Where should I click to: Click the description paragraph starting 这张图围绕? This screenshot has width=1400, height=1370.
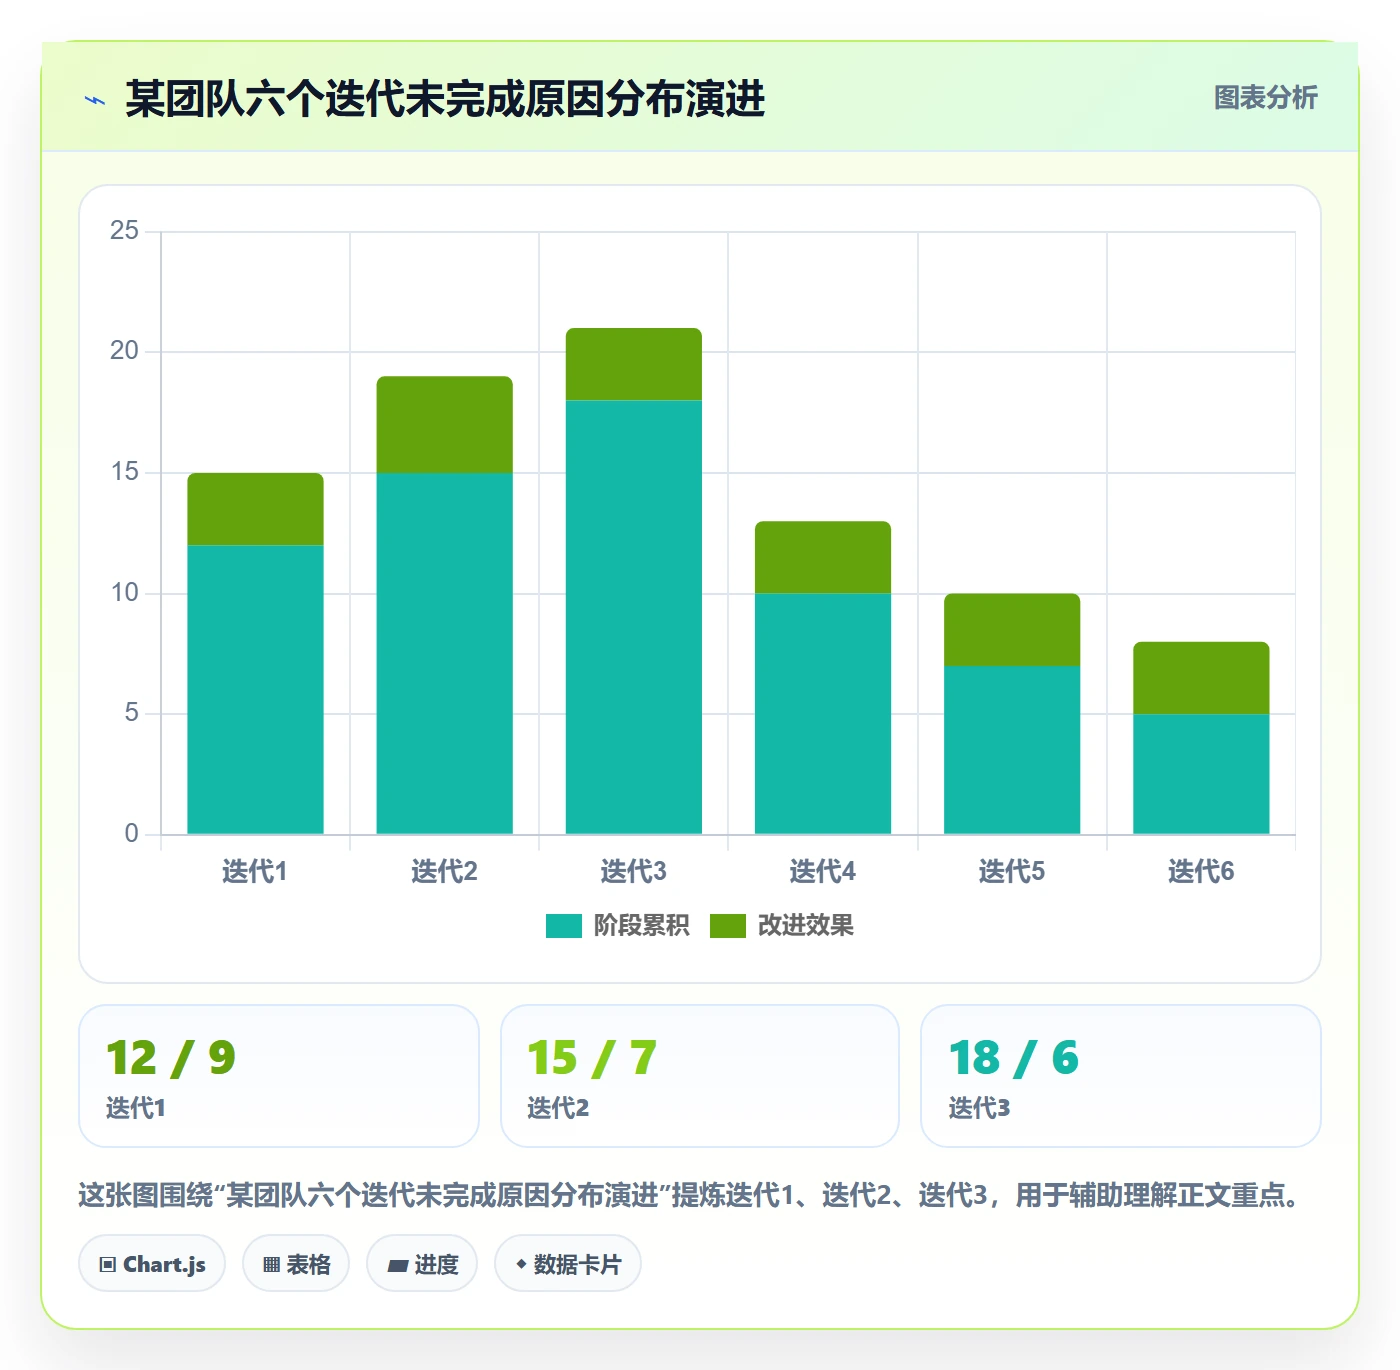point(692,1195)
